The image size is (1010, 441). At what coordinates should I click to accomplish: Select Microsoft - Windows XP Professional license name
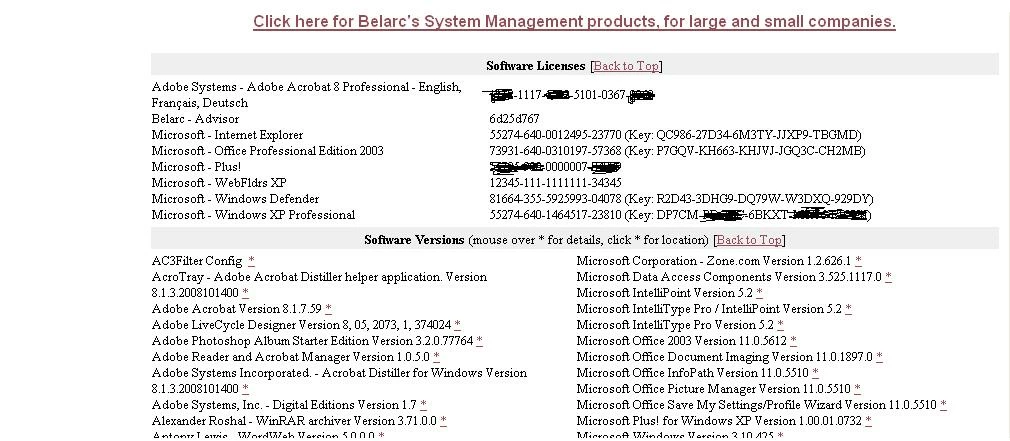(x=253, y=215)
